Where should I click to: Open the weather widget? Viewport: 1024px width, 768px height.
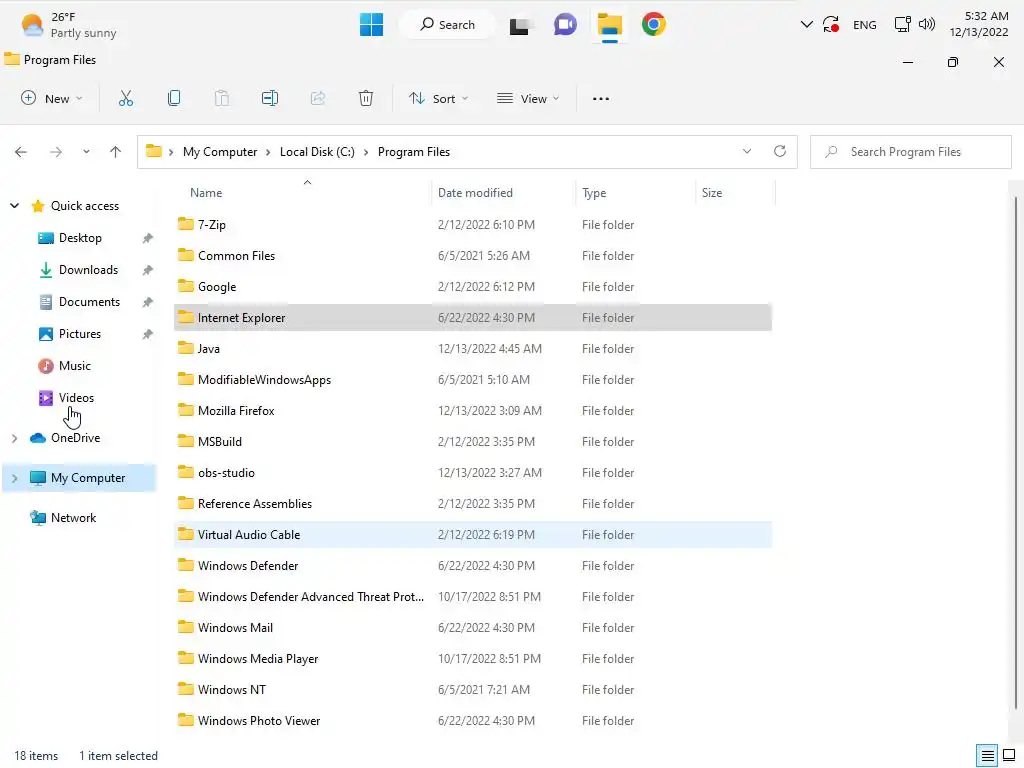[x=68, y=25]
